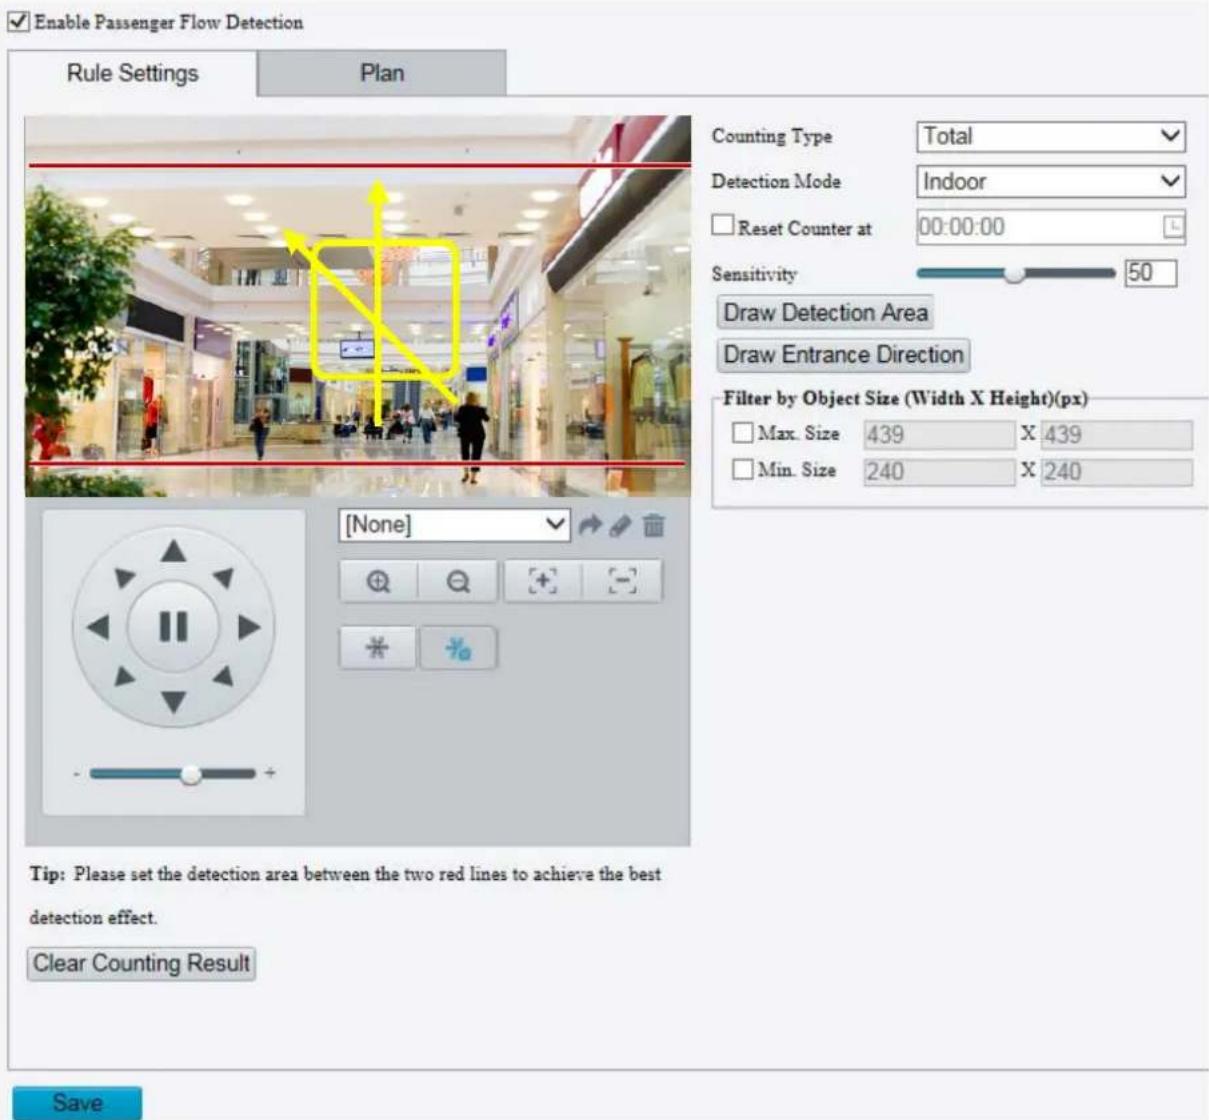Open the Counting Type dropdown
Image resolution: width=1209 pixels, height=1120 pixels.
coord(1050,136)
